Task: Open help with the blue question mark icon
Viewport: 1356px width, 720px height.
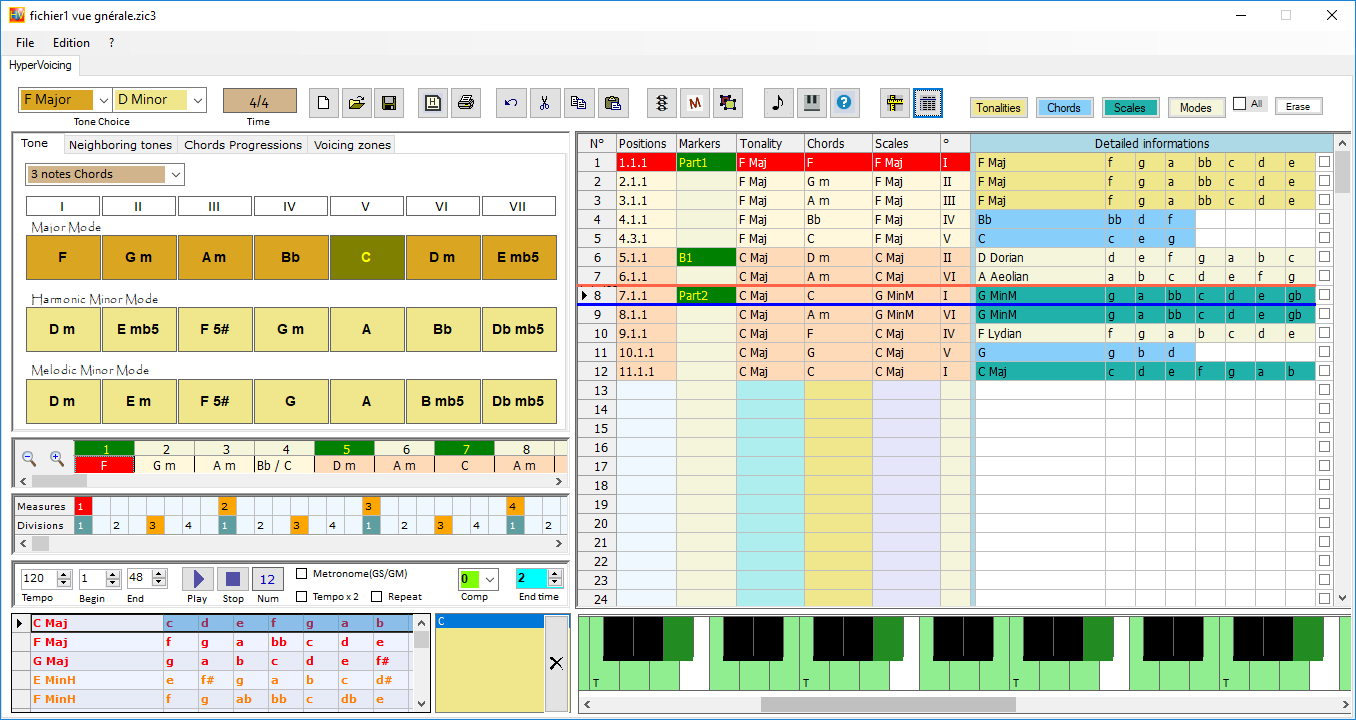Action: pyautogui.click(x=845, y=102)
